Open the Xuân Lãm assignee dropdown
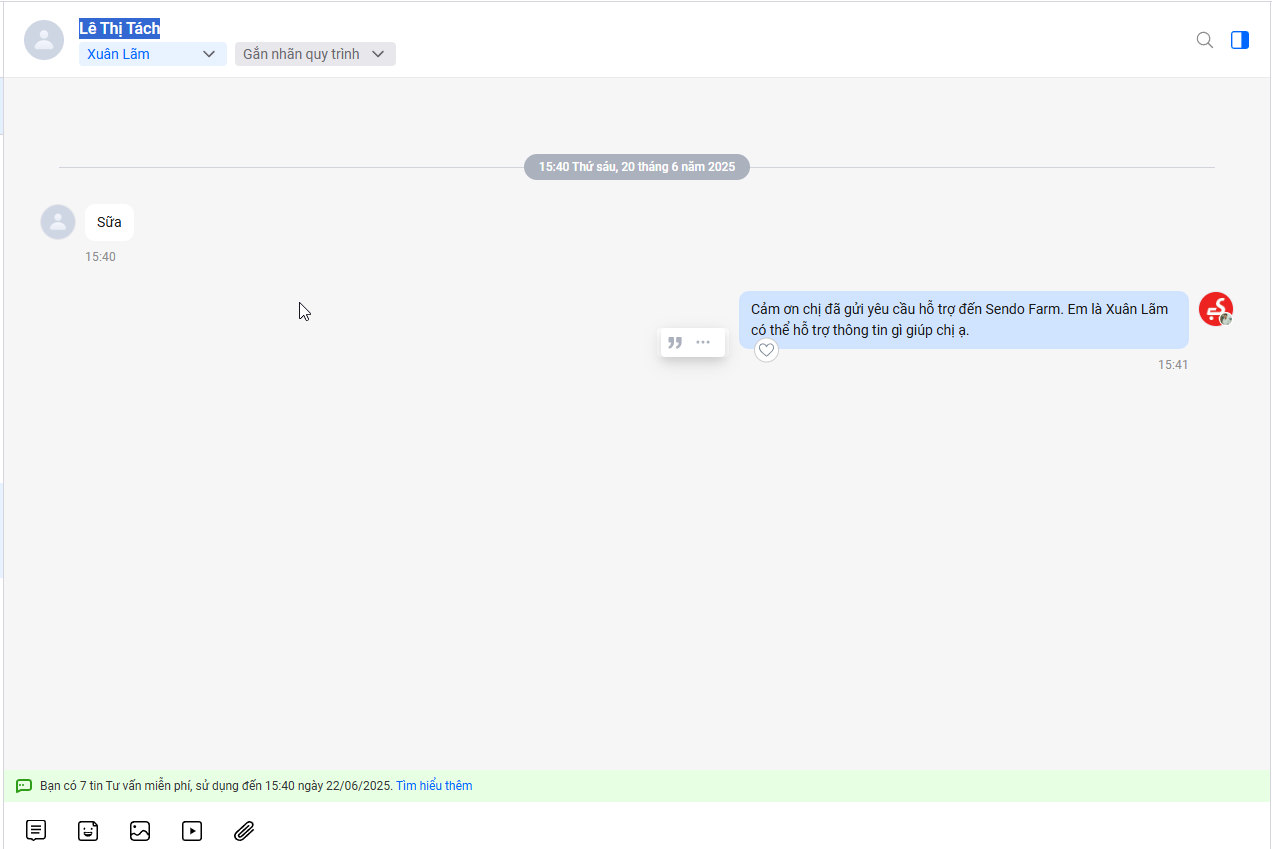Screen dimensions: 1272x849 (153, 54)
